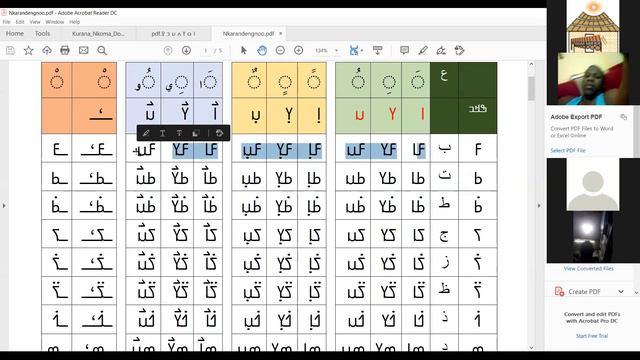
Task: Go to the next page with the down arrow
Action: click(186, 51)
